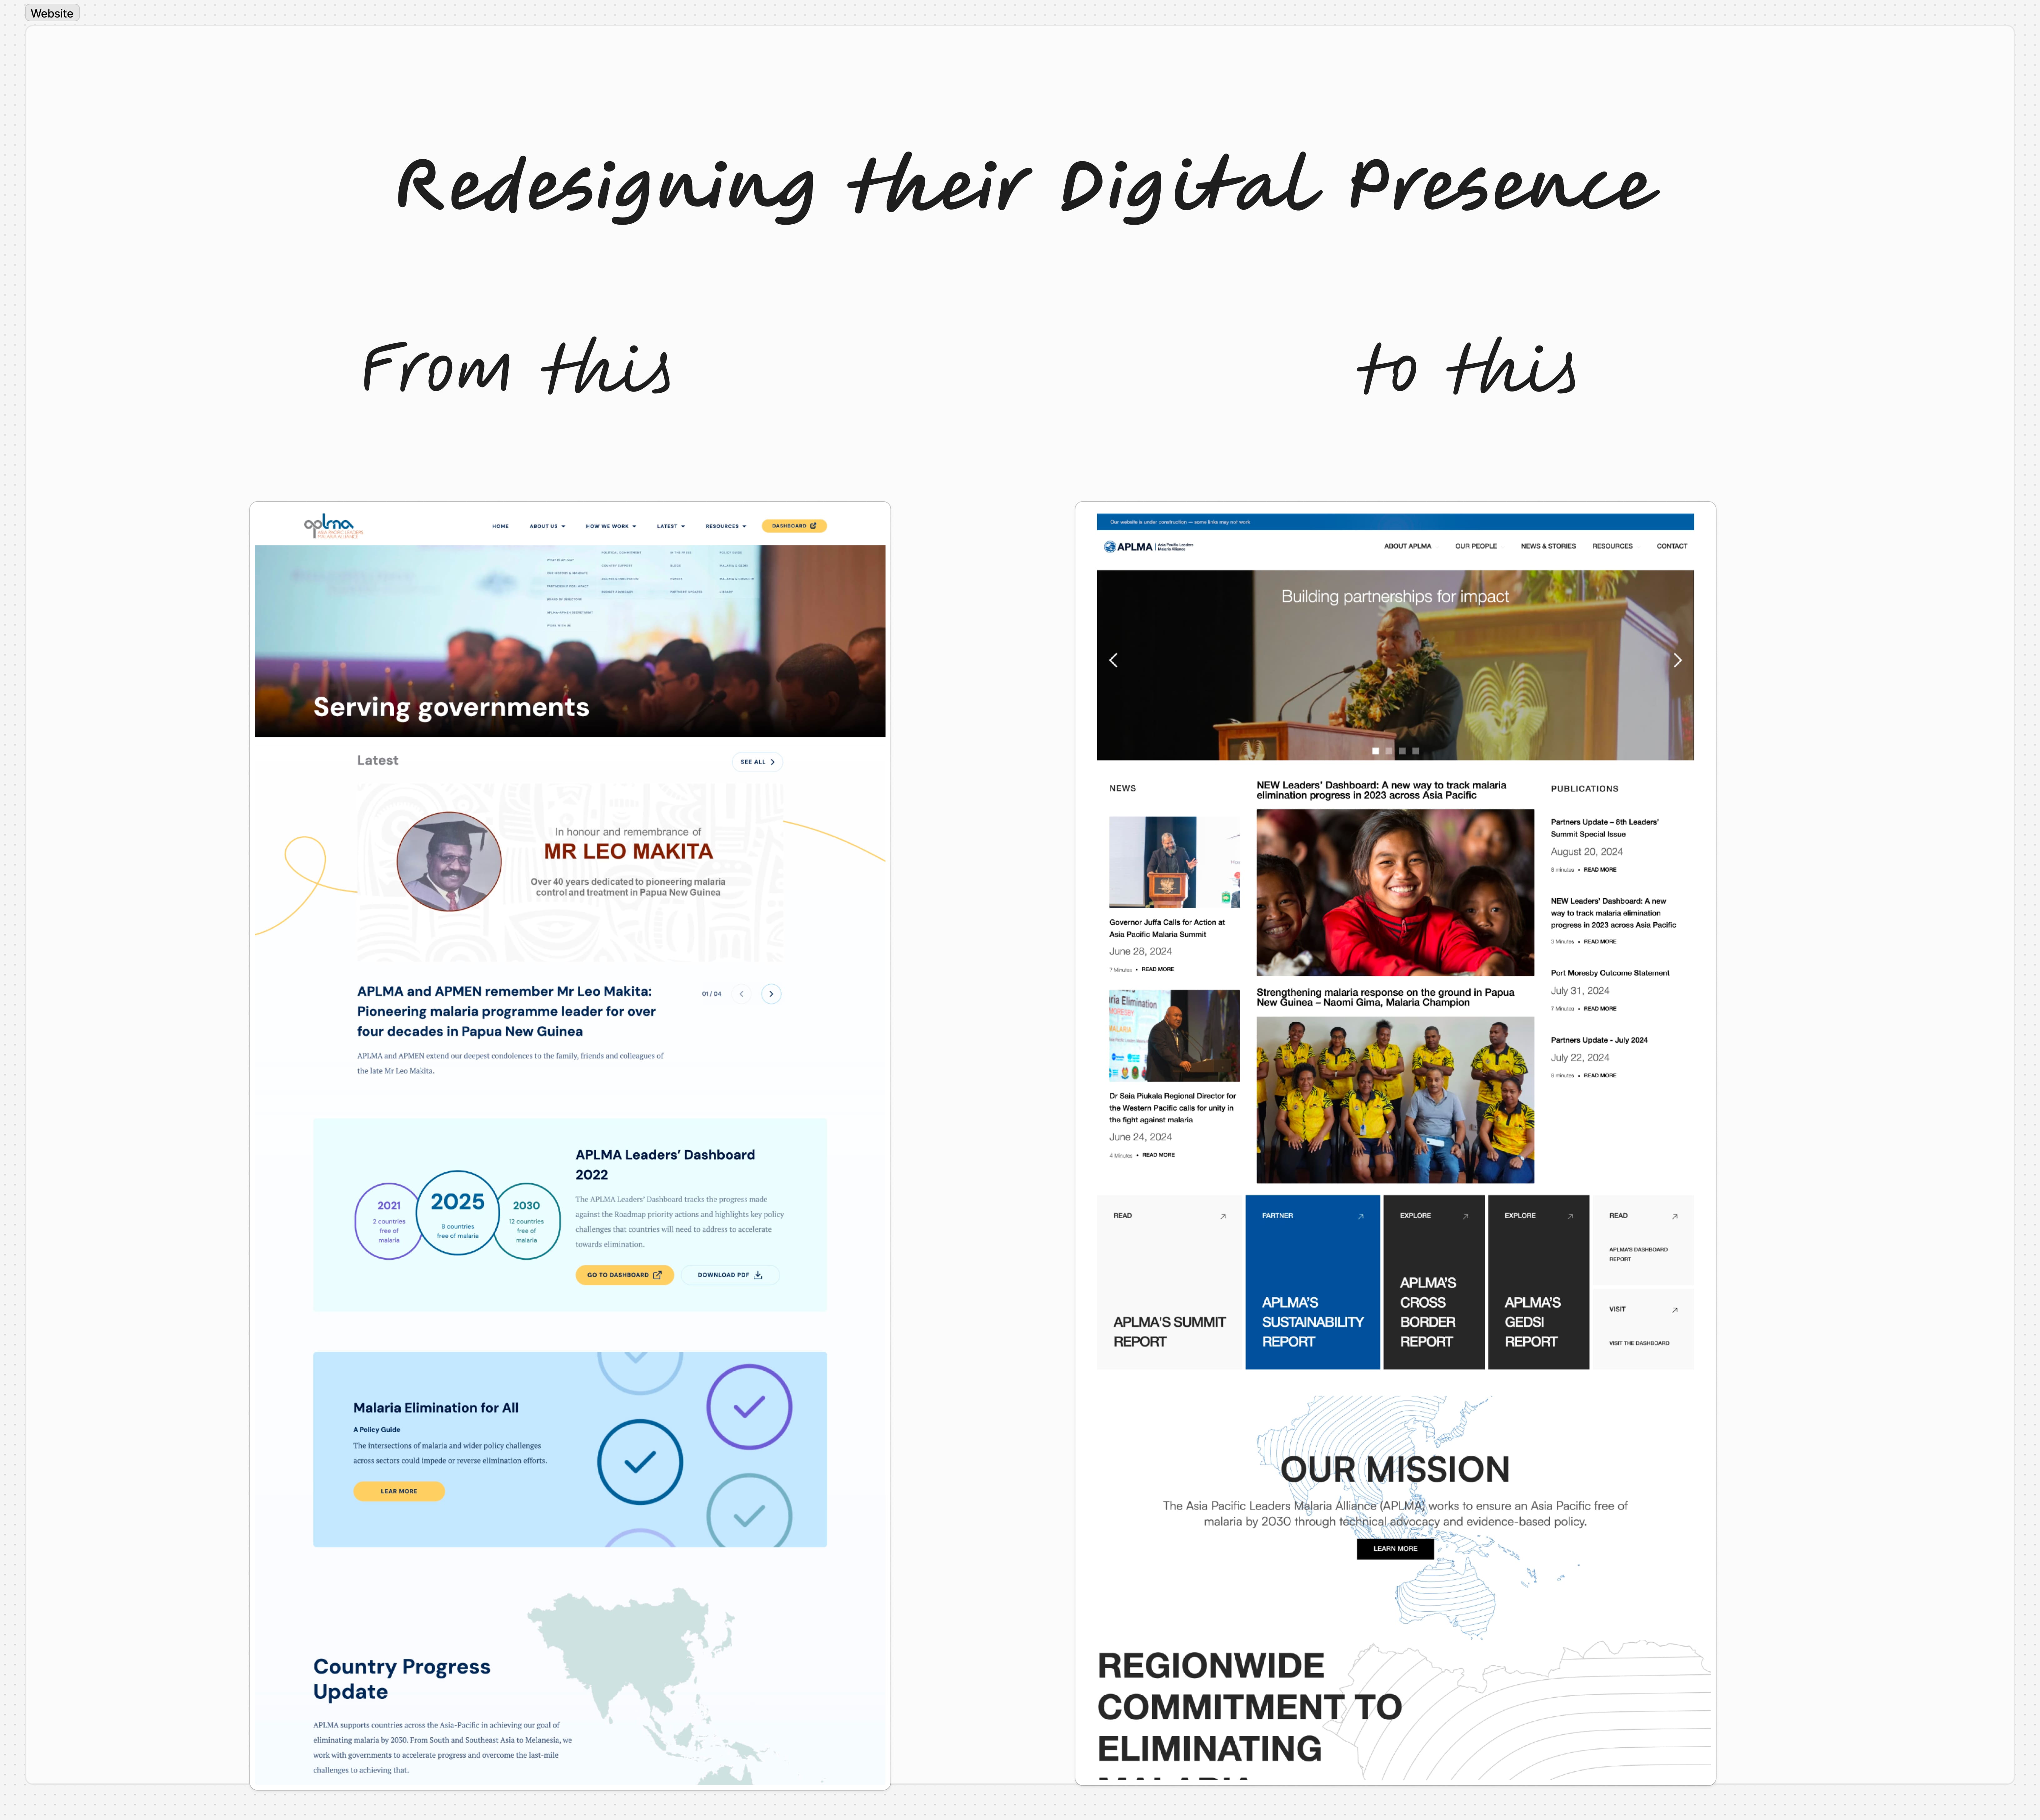Open Port Moresby Outcome Statement publication title
The image size is (2040, 1820).
(x=1610, y=973)
